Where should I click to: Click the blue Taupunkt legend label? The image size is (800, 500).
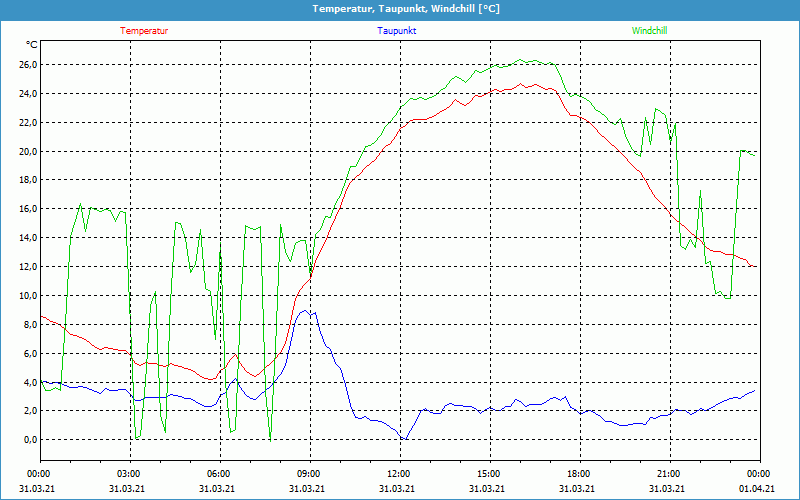click(x=397, y=31)
